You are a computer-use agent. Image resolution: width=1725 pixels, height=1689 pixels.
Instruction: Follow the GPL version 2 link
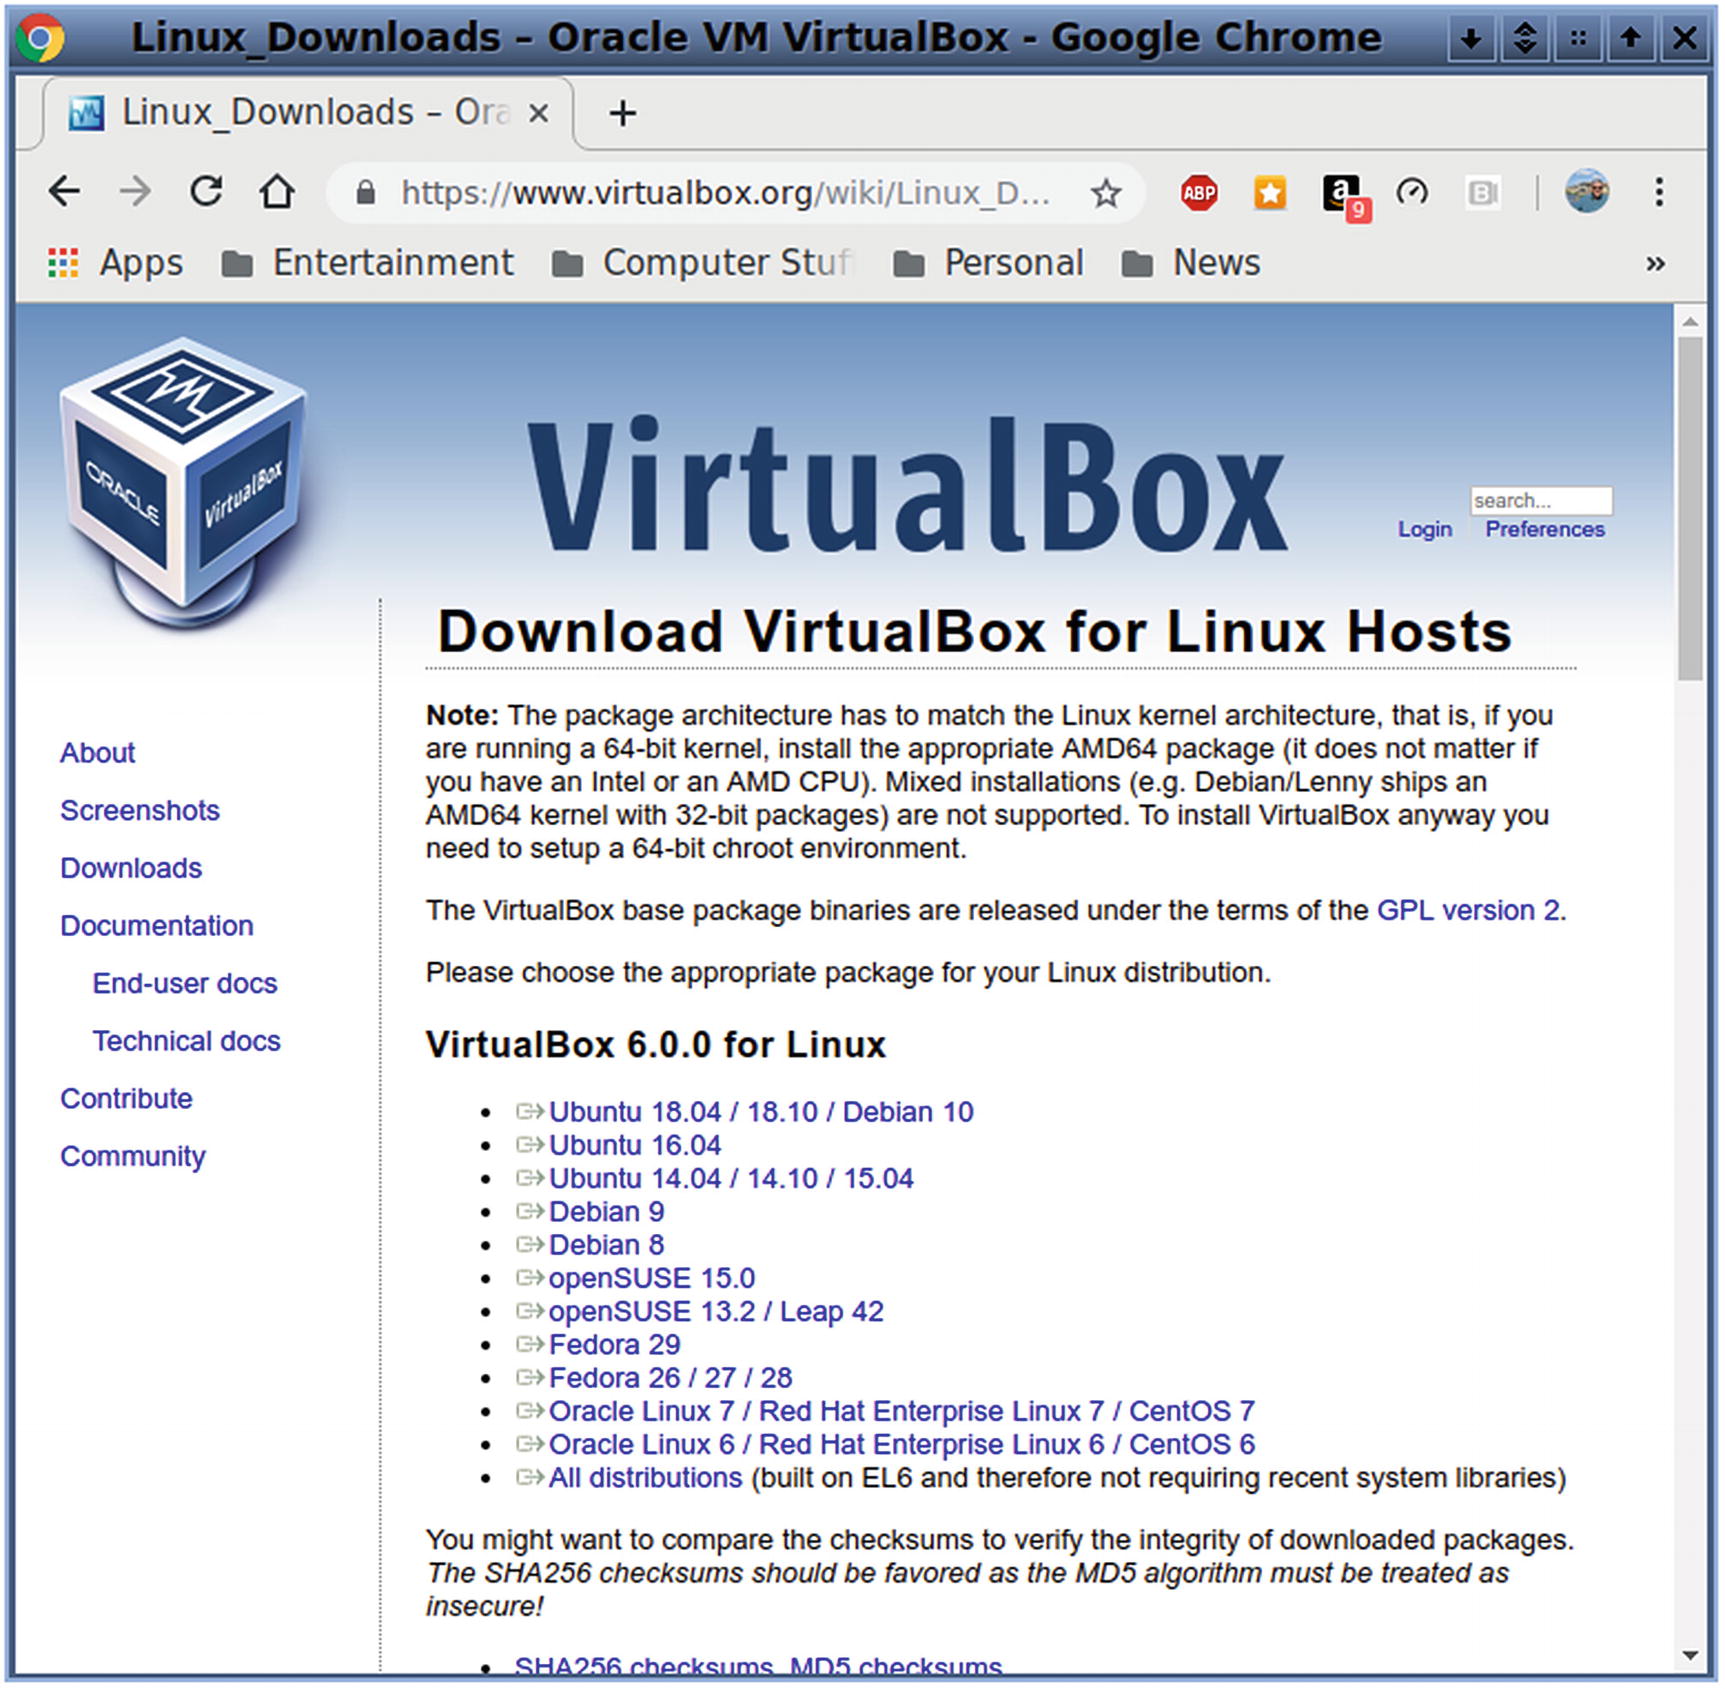(1468, 910)
